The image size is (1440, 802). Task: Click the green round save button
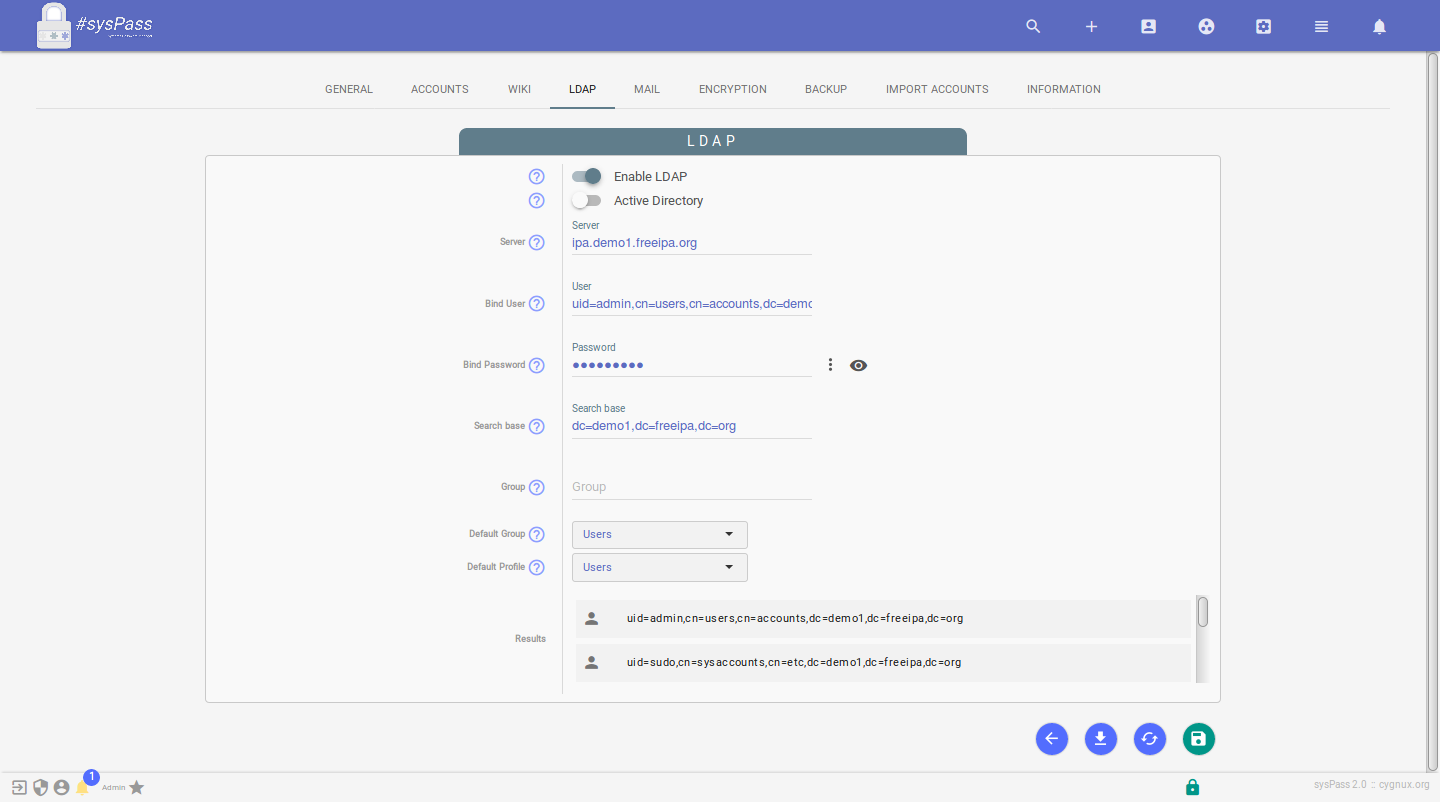click(x=1198, y=739)
